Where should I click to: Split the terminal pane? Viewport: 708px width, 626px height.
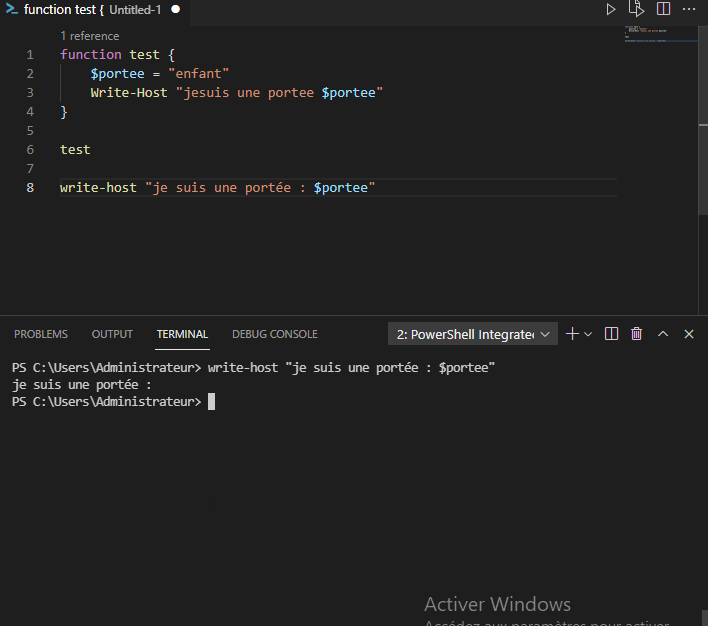click(x=612, y=334)
